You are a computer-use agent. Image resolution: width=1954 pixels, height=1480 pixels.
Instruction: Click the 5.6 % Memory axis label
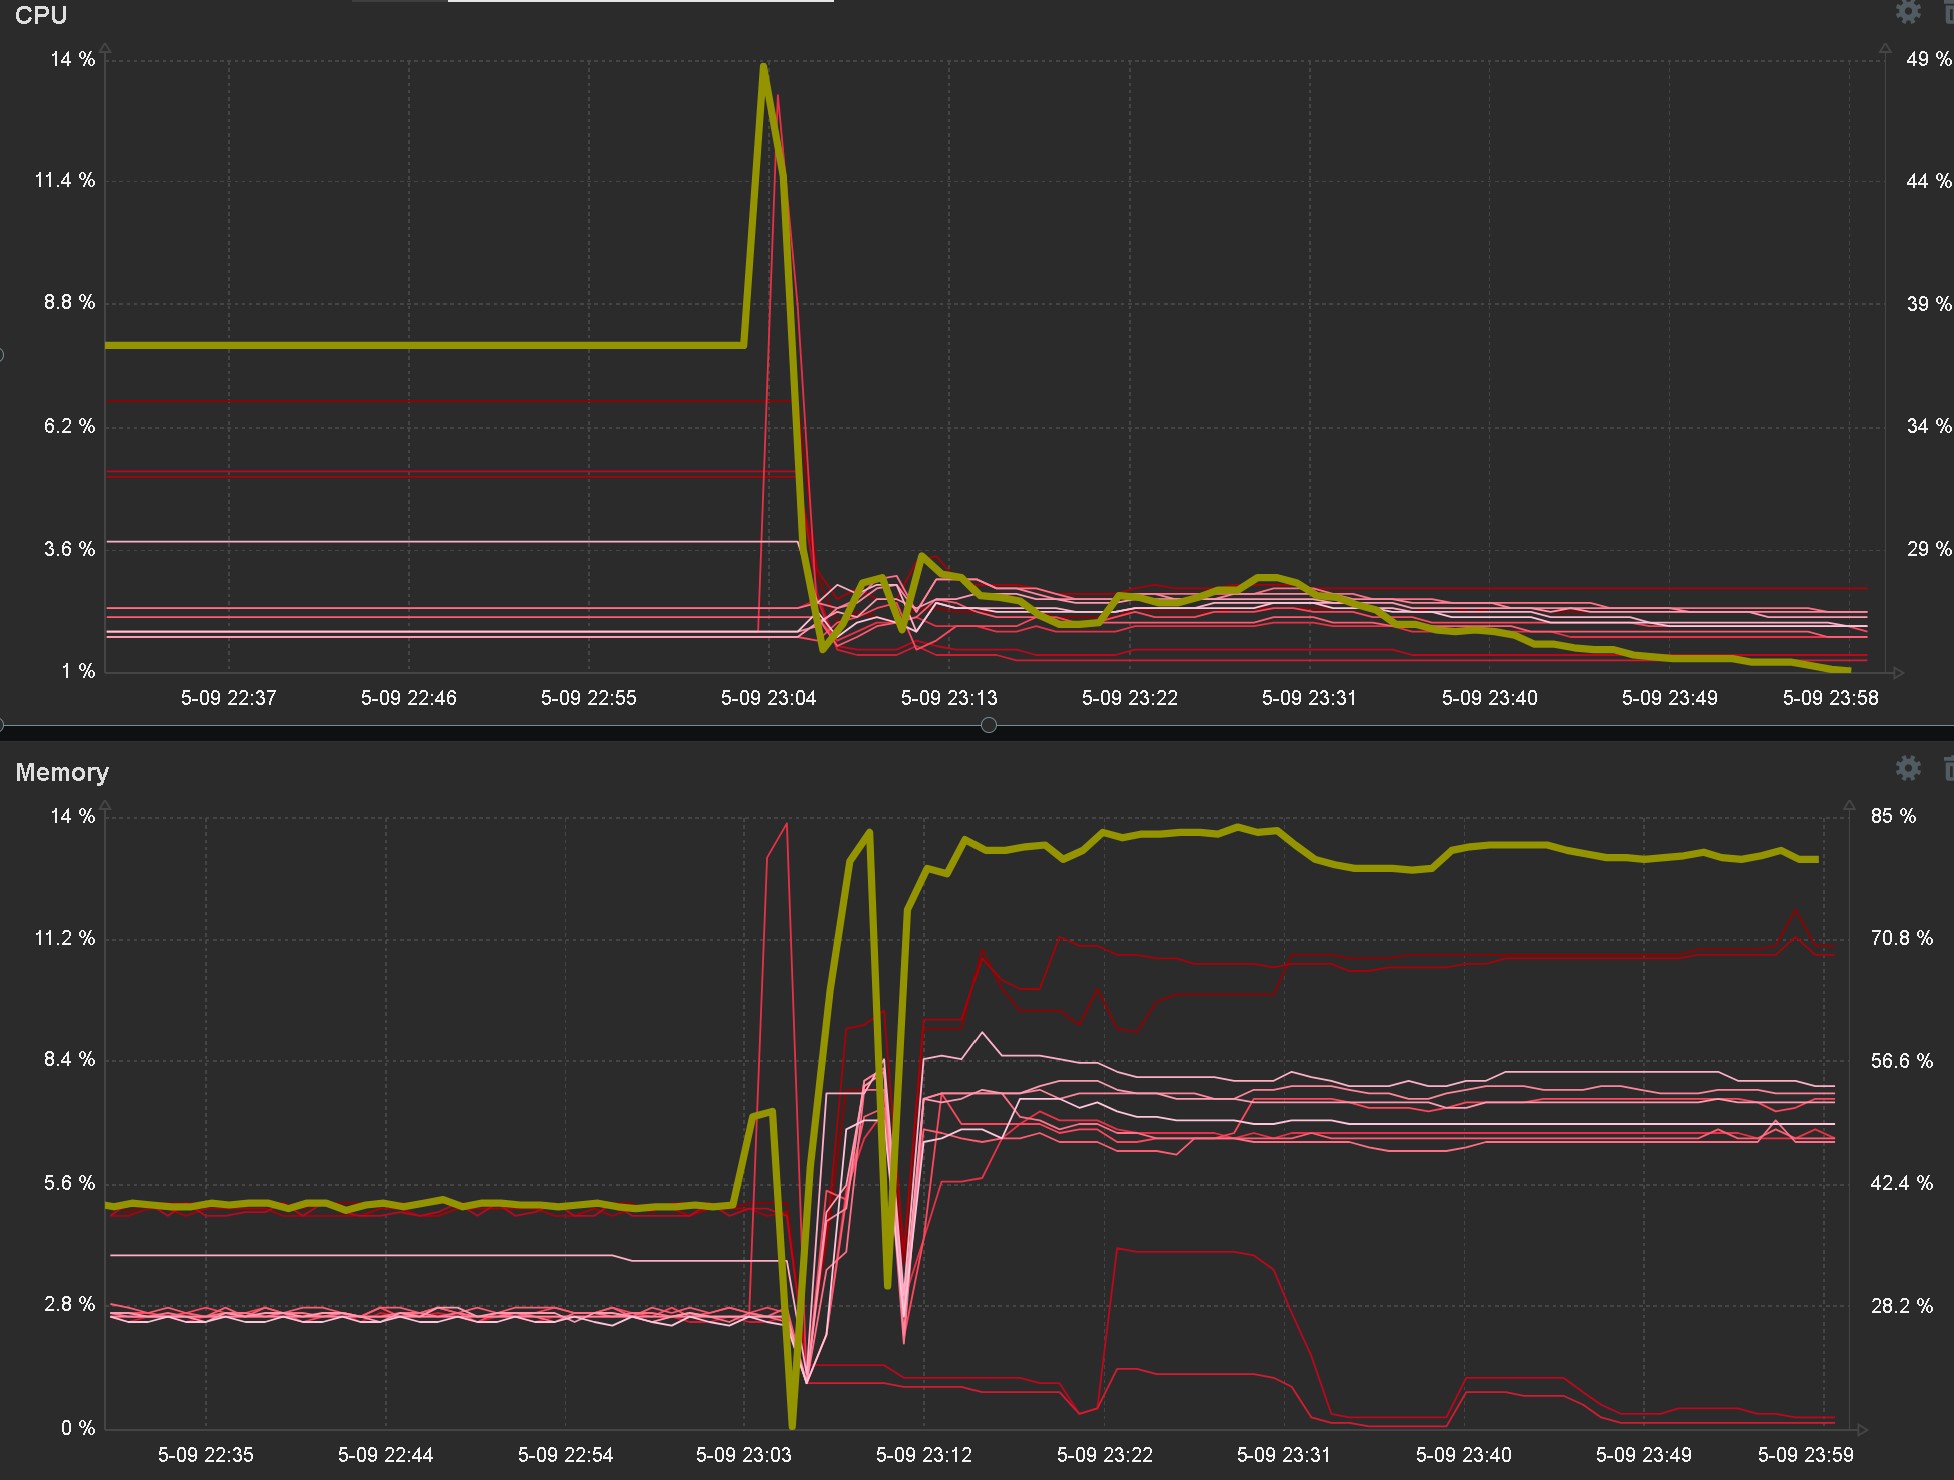69,1183
